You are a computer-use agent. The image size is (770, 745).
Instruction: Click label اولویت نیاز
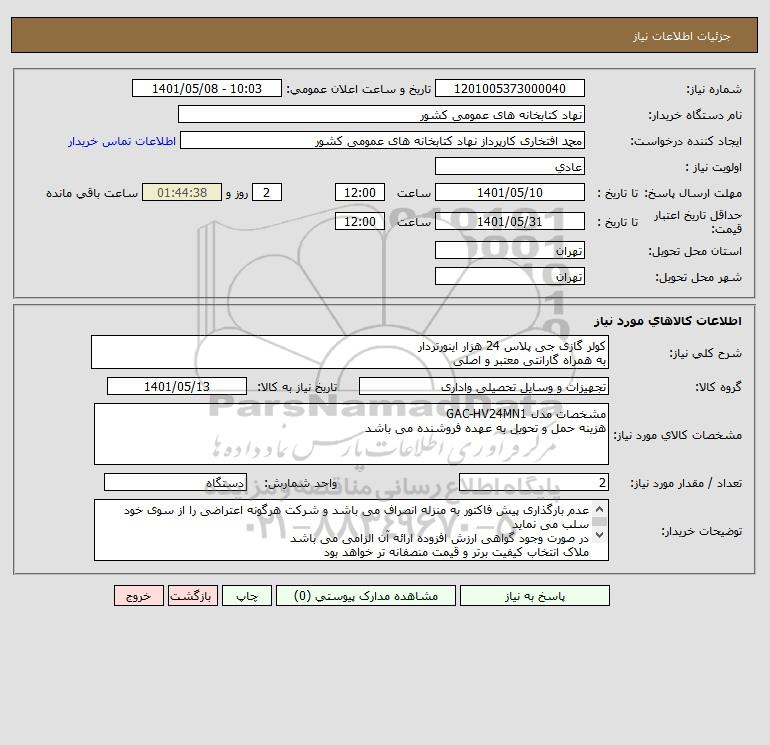[714, 167]
